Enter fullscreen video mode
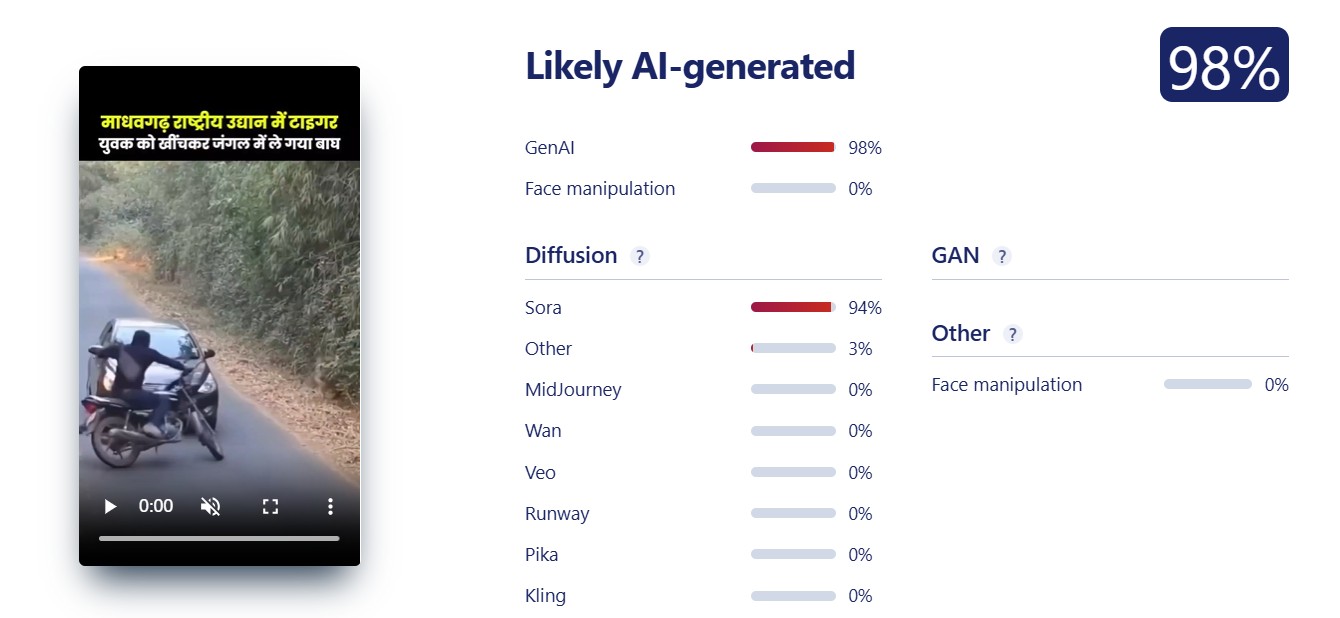Screen dimensions: 1340x618 270,507
